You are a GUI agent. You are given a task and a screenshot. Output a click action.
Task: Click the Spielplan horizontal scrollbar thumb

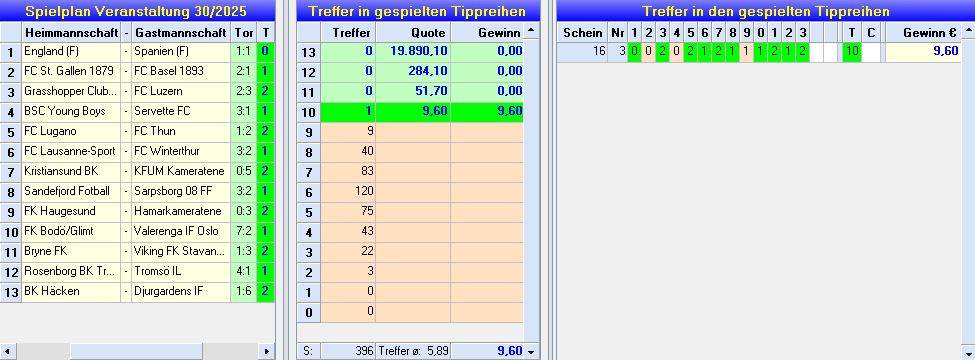136,351
